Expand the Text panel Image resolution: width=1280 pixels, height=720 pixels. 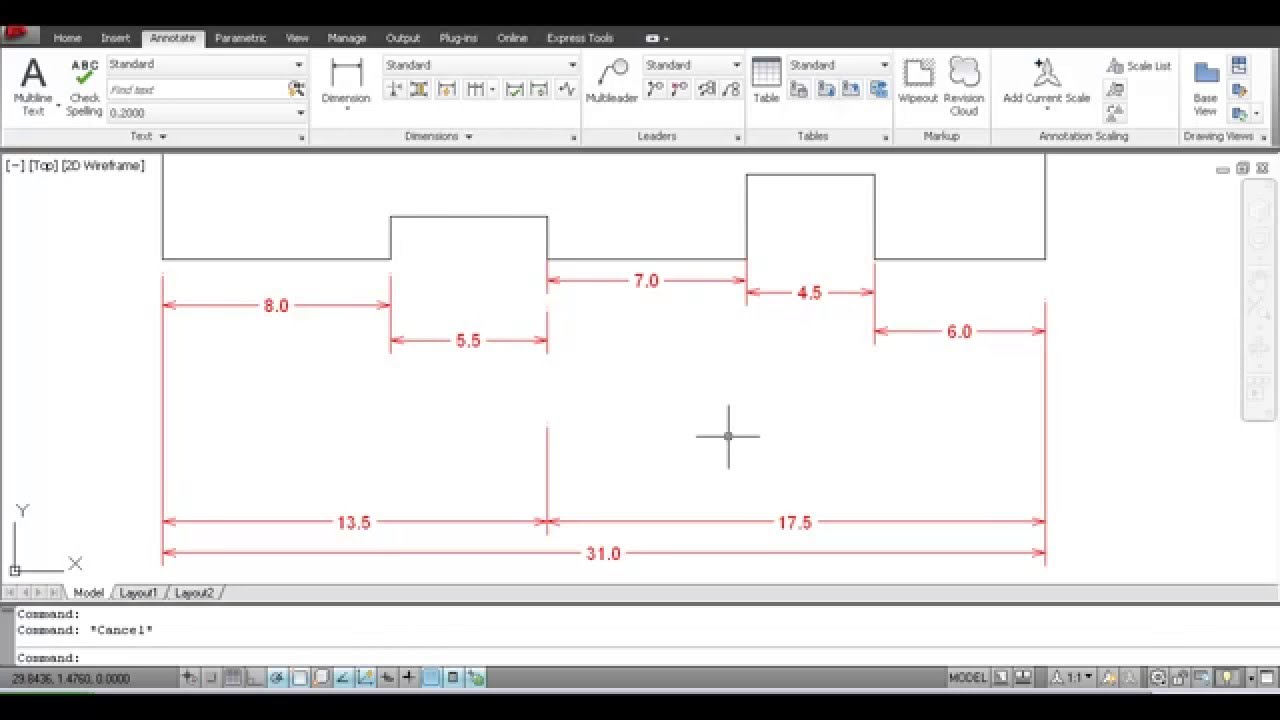148,136
